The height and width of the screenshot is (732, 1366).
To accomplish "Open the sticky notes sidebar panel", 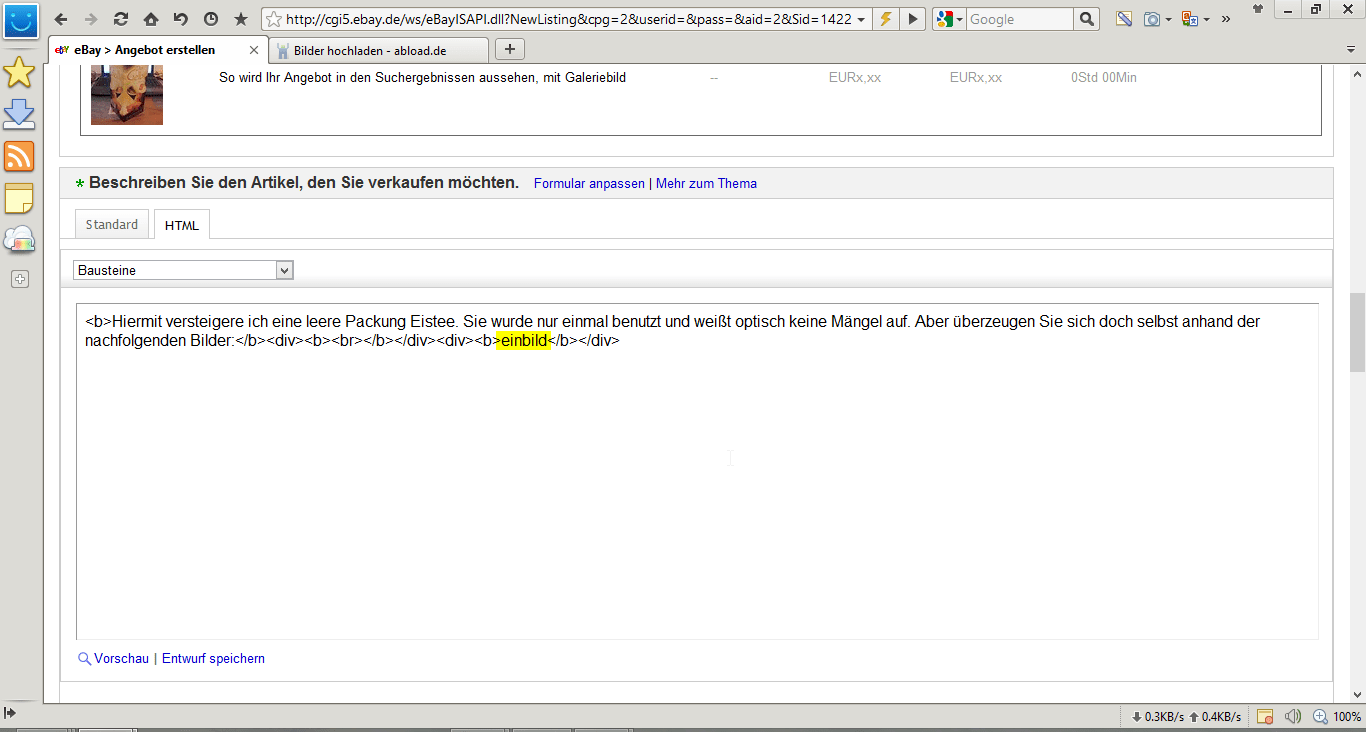I will [19, 198].
